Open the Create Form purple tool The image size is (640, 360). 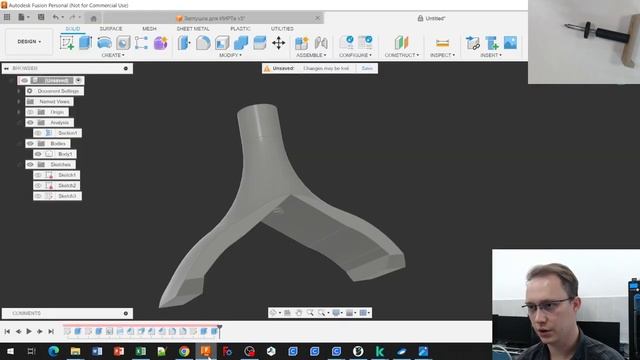point(160,43)
